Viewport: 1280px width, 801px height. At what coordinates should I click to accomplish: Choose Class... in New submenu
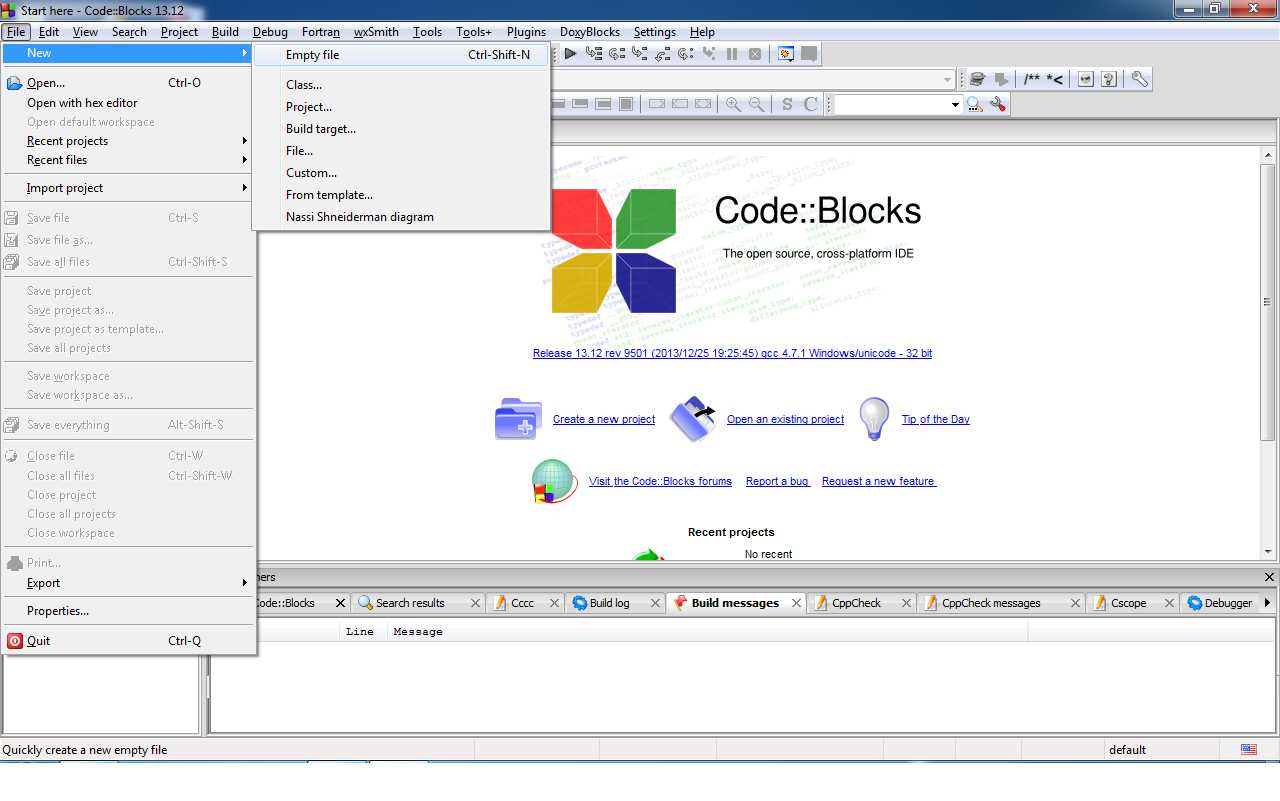click(x=401, y=85)
